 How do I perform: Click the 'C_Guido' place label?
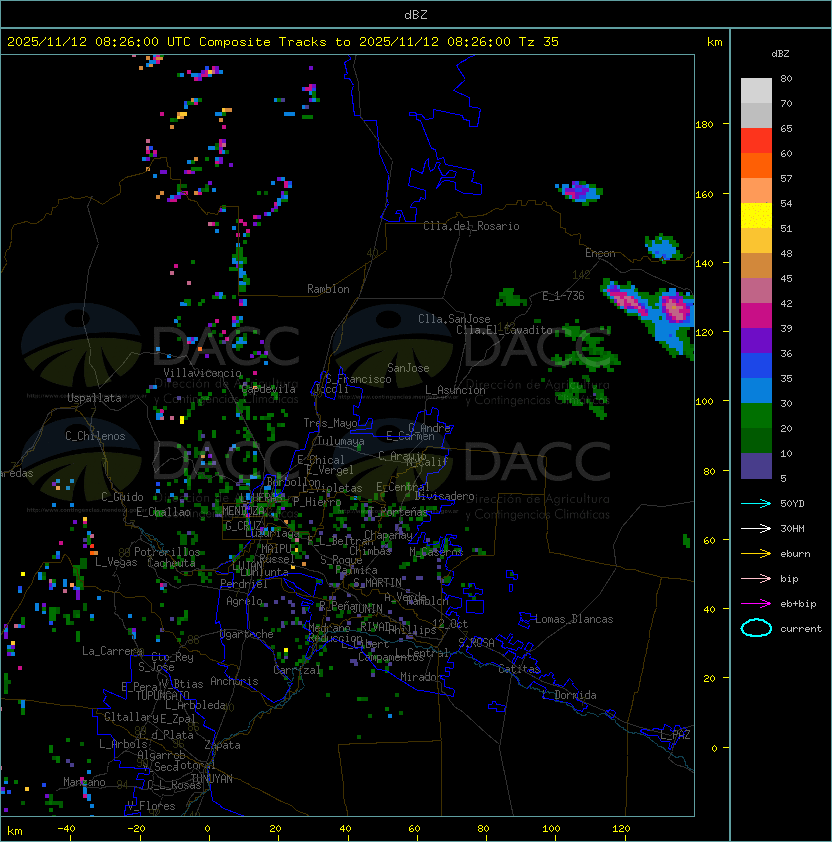tap(122, 497)
